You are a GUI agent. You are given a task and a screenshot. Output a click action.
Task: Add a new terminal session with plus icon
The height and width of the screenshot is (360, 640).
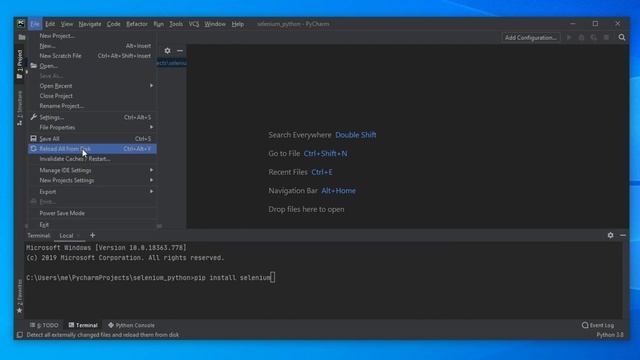pyautogui.click(x=93, y=235)
